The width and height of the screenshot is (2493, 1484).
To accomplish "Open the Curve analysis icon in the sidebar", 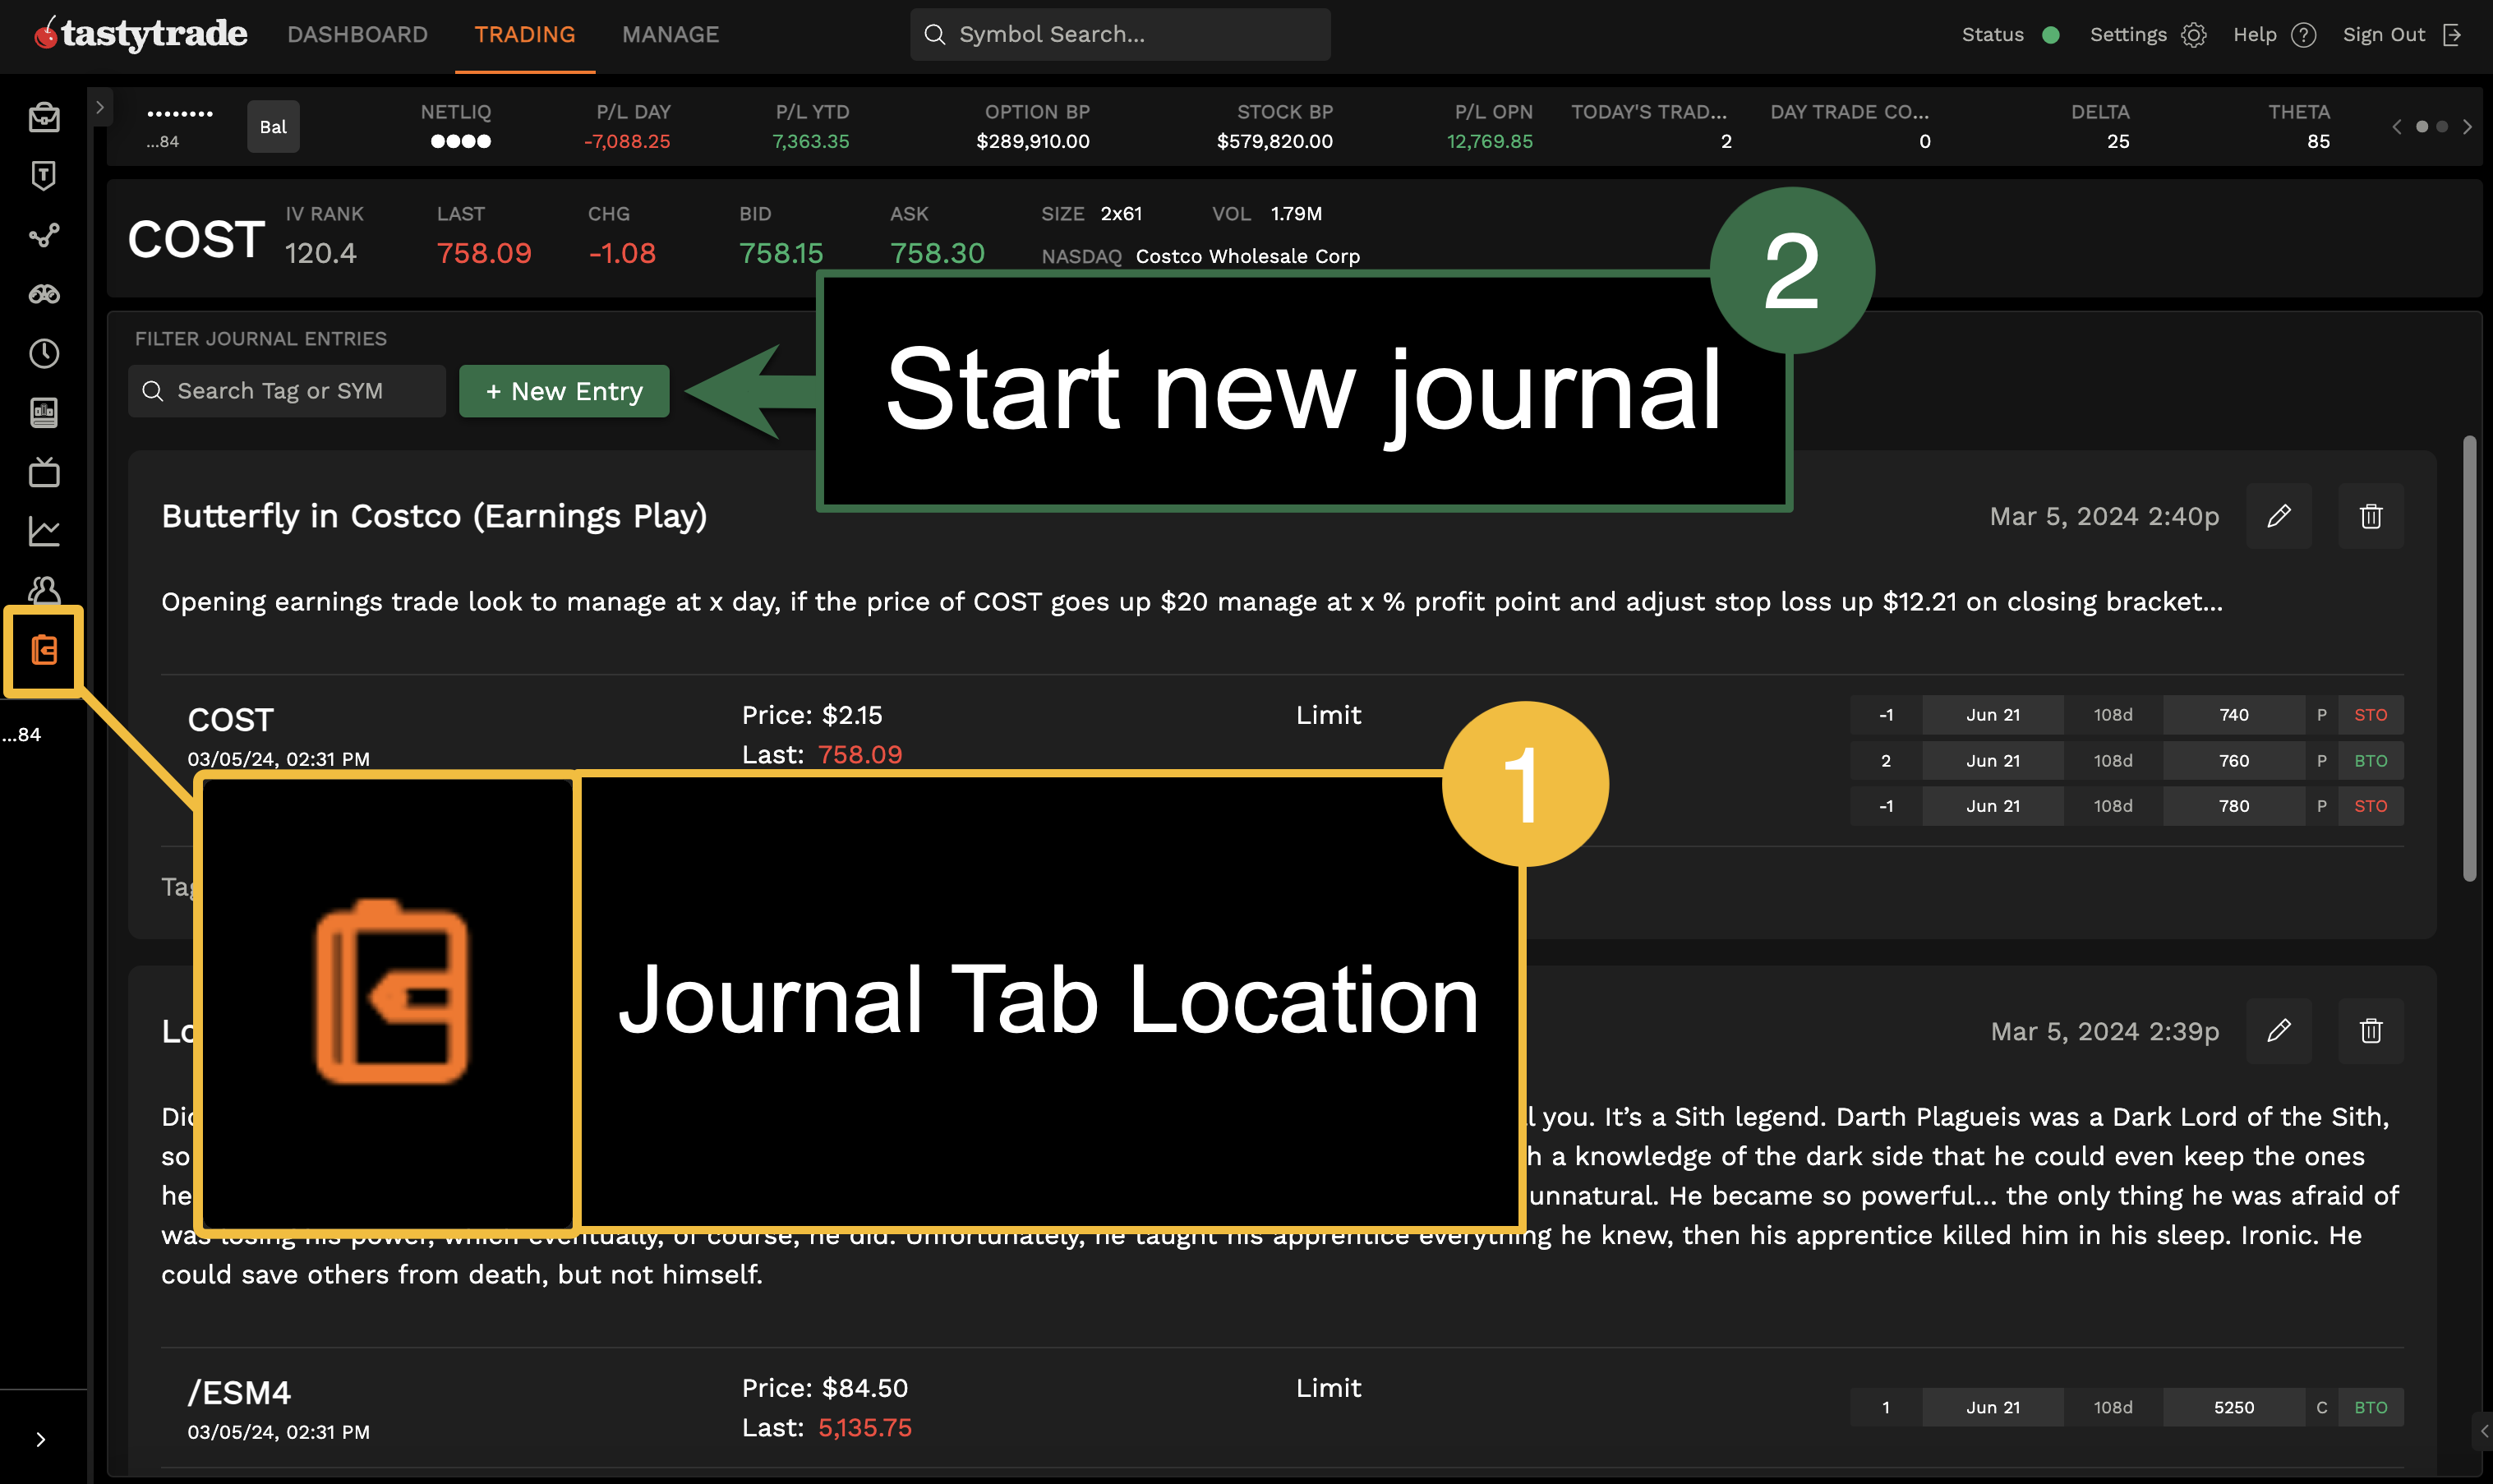I will (43, 235).
